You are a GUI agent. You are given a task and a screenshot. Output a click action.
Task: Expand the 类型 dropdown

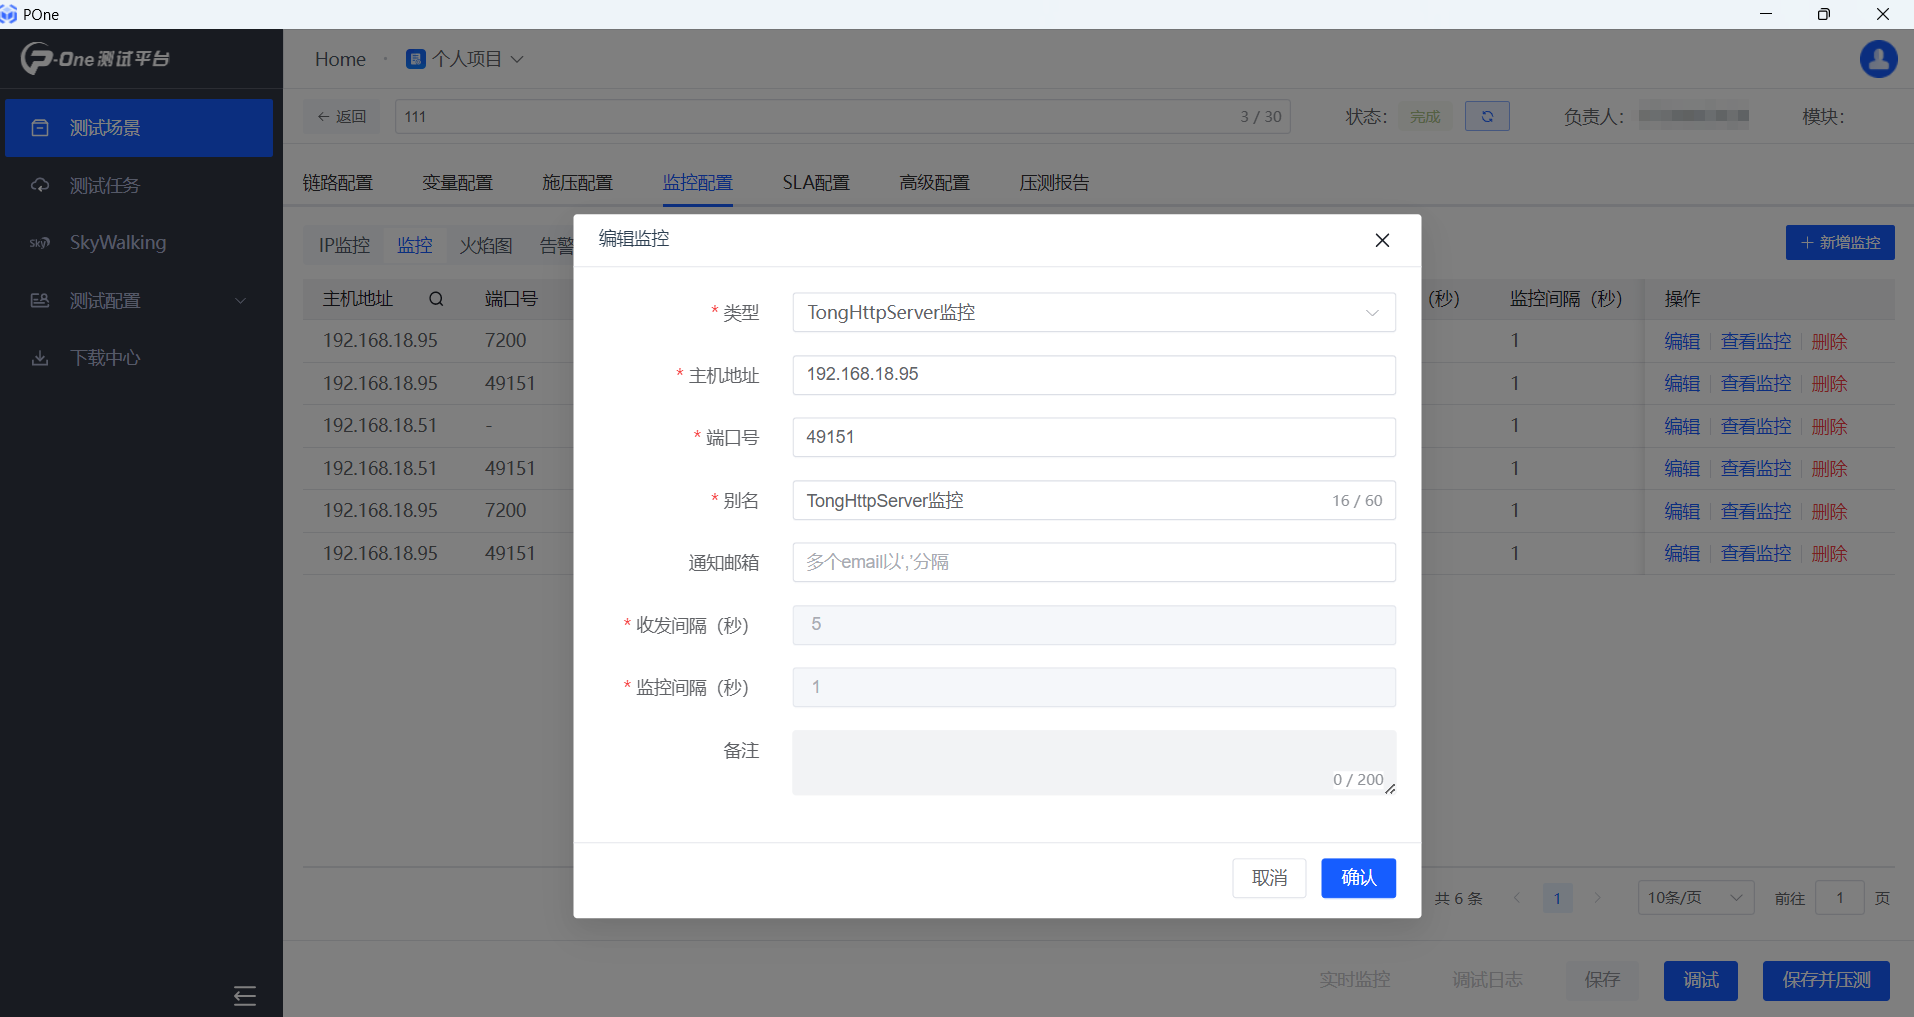1093,312
